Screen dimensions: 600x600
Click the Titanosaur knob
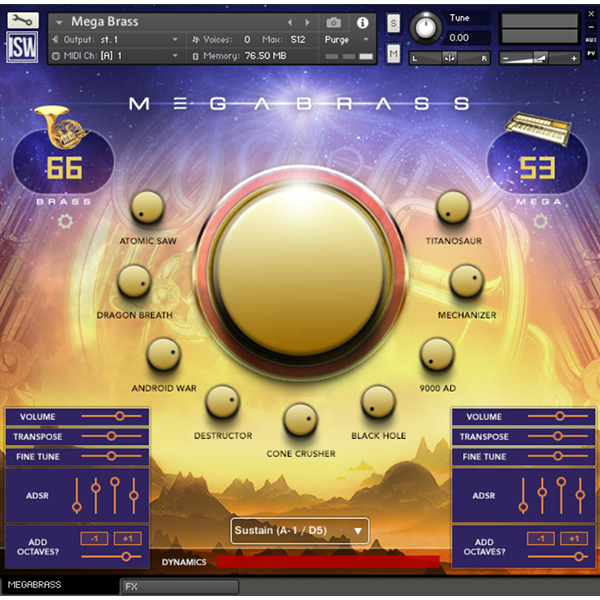[453, 207]
